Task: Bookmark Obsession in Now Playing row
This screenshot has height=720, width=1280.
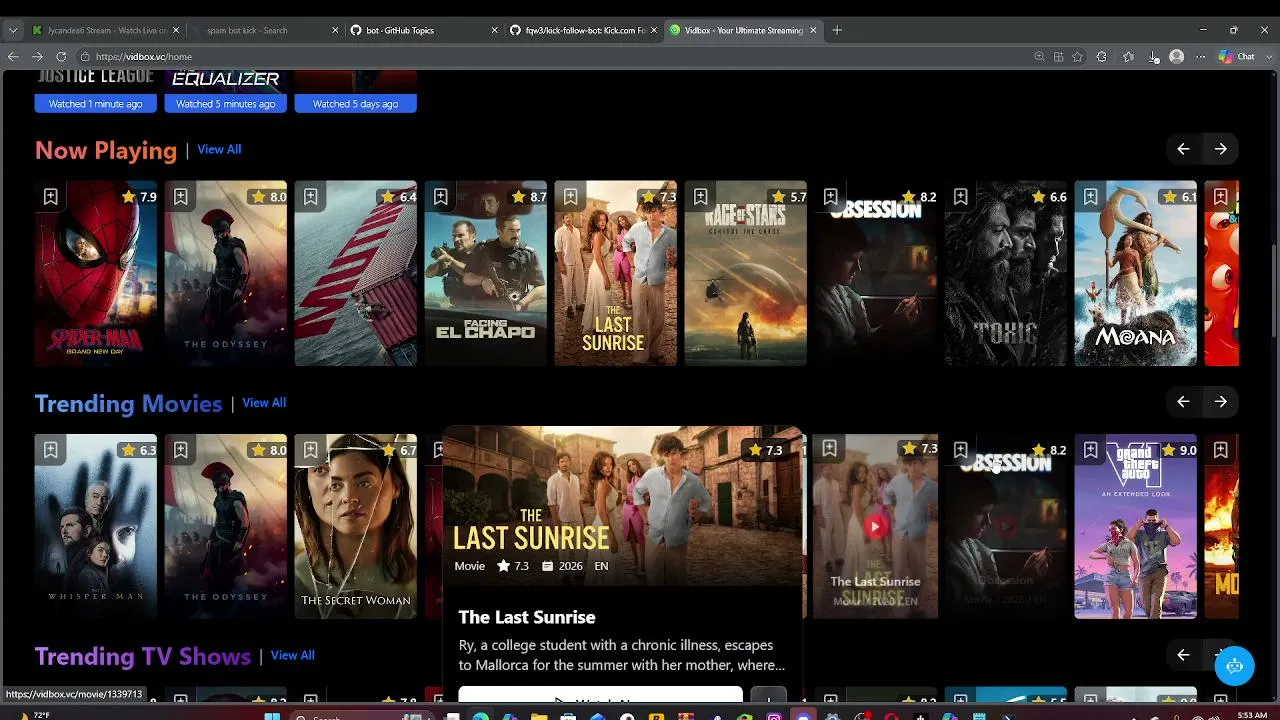Action: [830, 197]
